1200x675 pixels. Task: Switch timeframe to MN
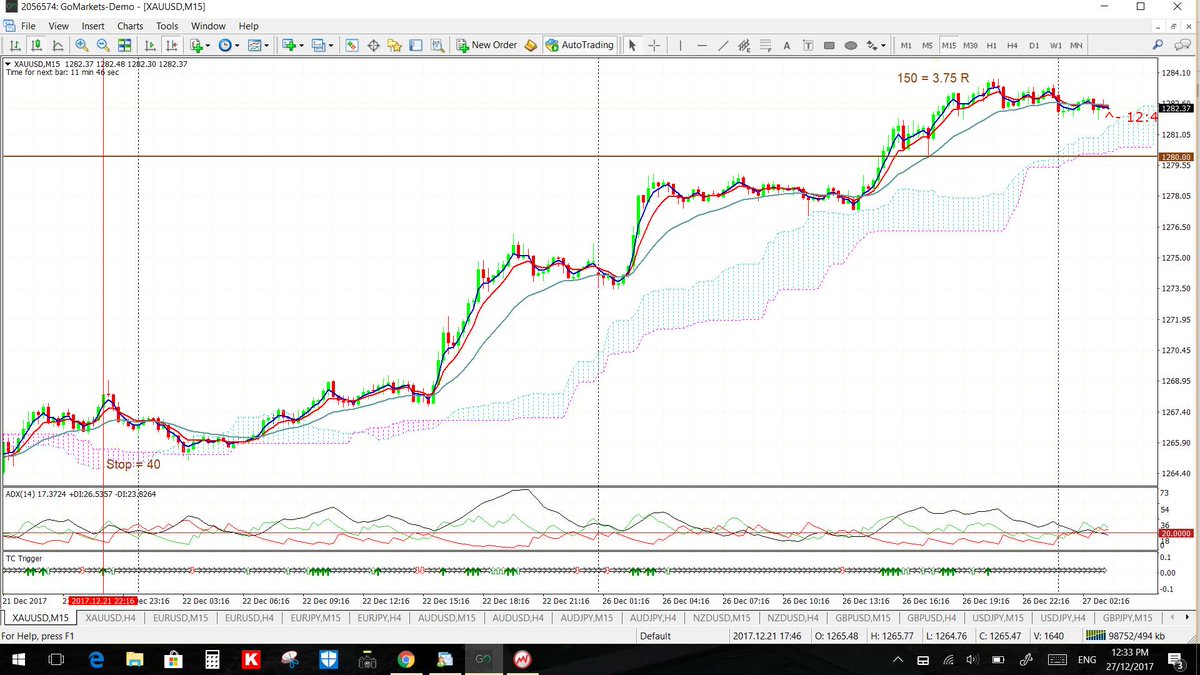[x=1076, y=45]
